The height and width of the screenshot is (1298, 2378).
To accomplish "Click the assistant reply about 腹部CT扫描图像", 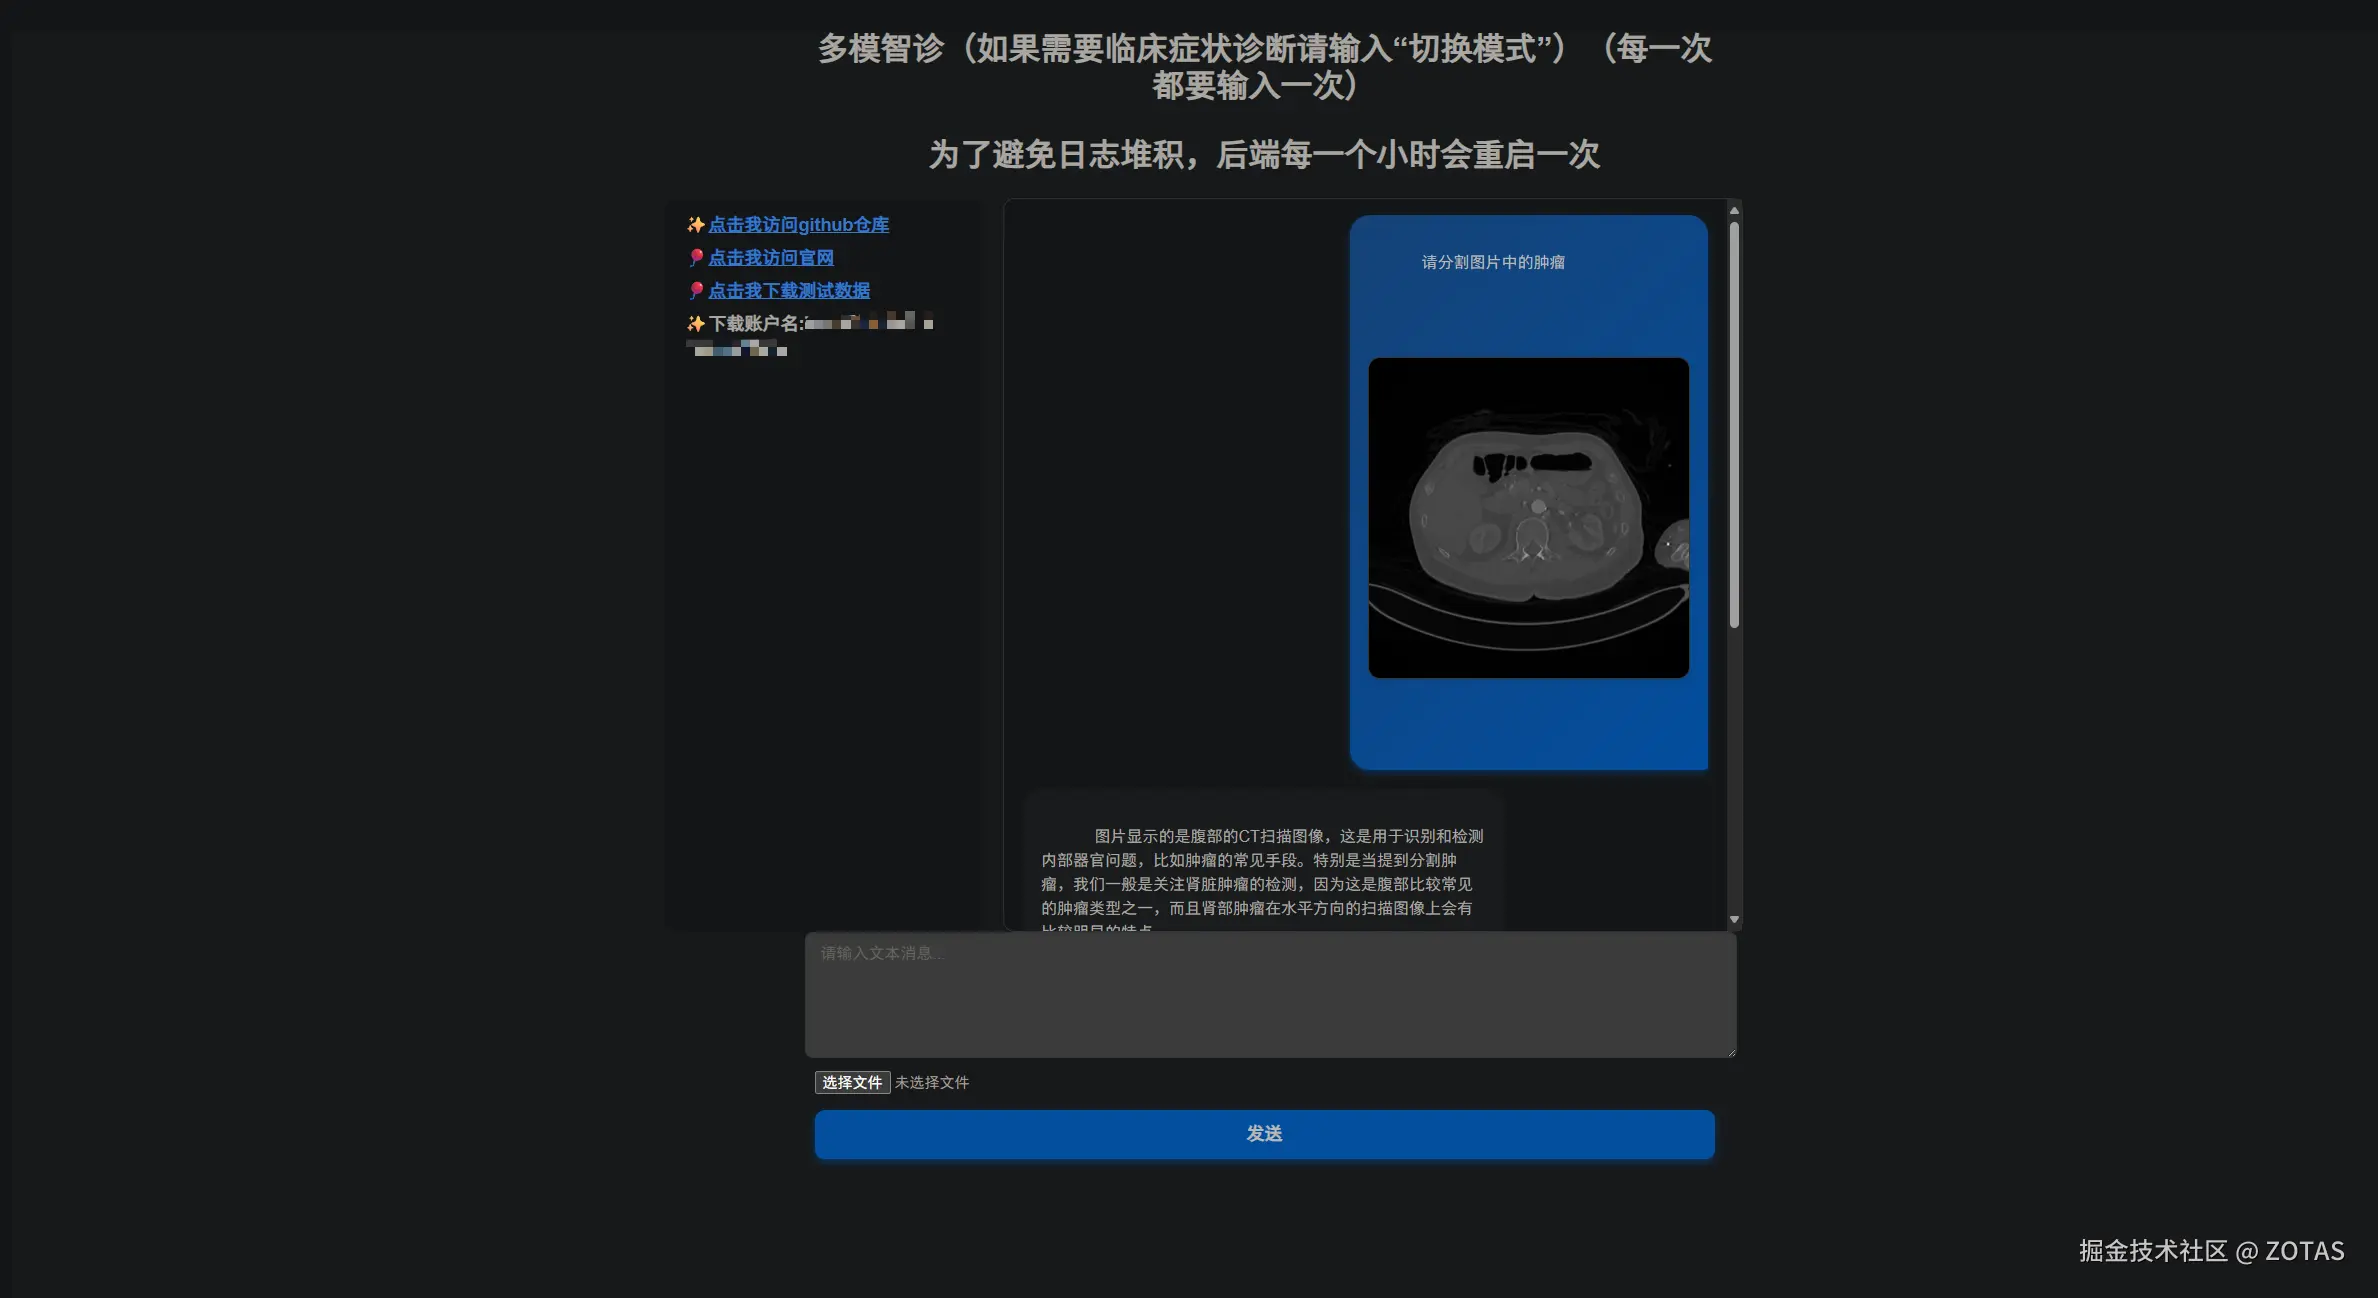I will [x=1260, y=870].
